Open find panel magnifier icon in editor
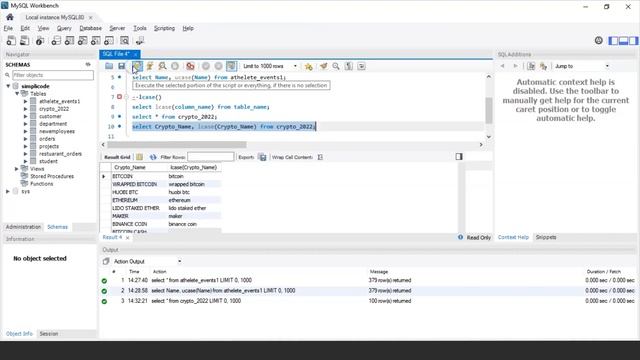This screenshot has width=640, height=360. [x=336, y=66]
